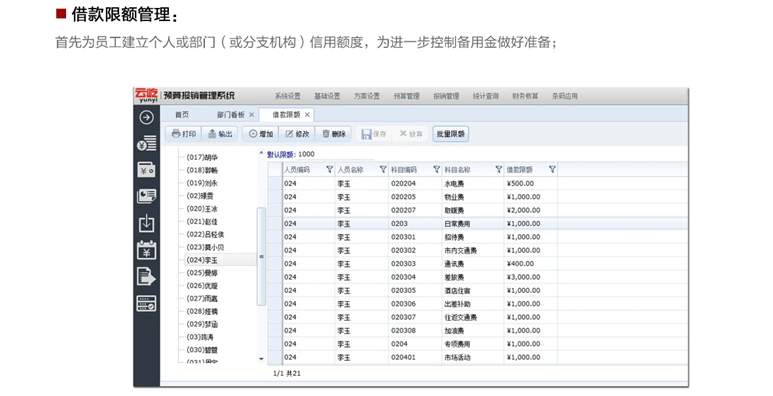Image resolution: width=773 pixels, height=396 pixels.
Task: Select the (02) node in the tree
Action: click(x=200, y=196)
